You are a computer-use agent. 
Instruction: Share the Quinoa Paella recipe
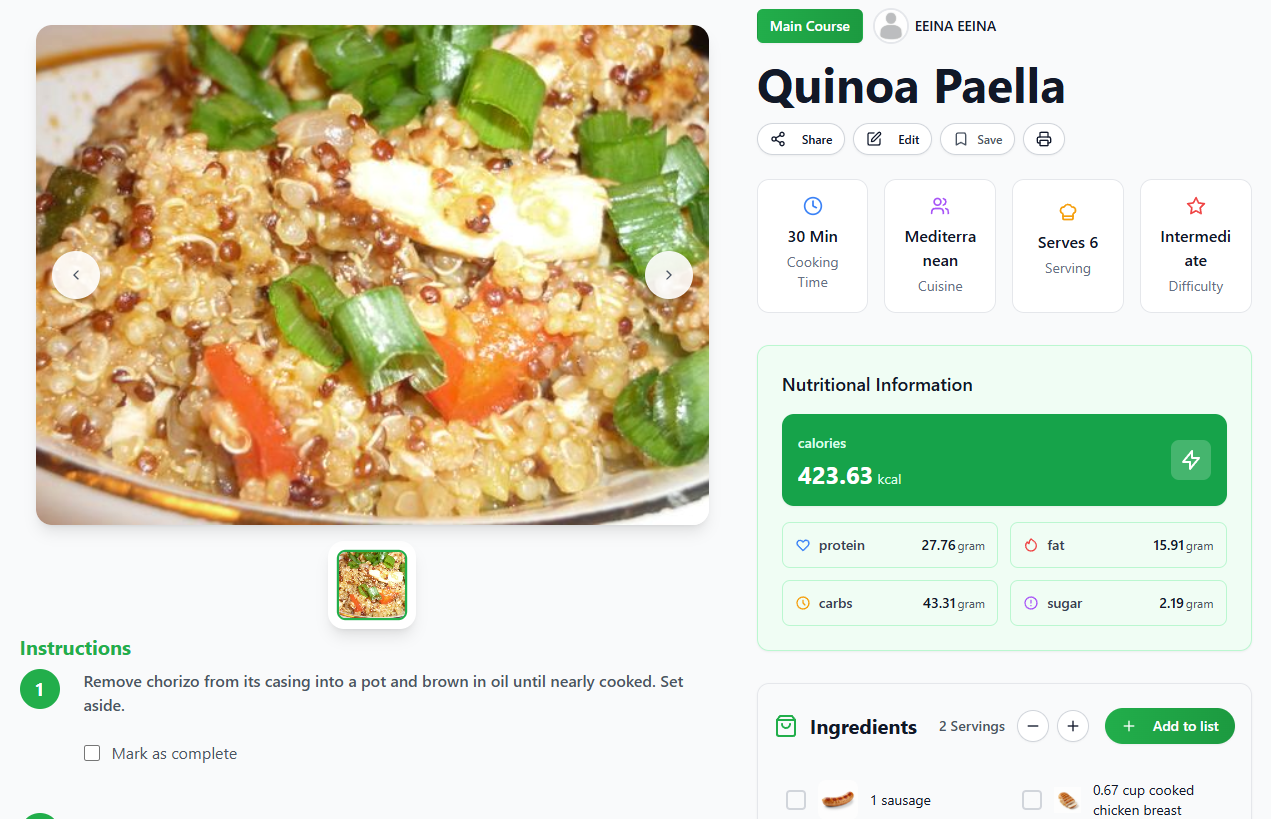[x=801, y=139]
